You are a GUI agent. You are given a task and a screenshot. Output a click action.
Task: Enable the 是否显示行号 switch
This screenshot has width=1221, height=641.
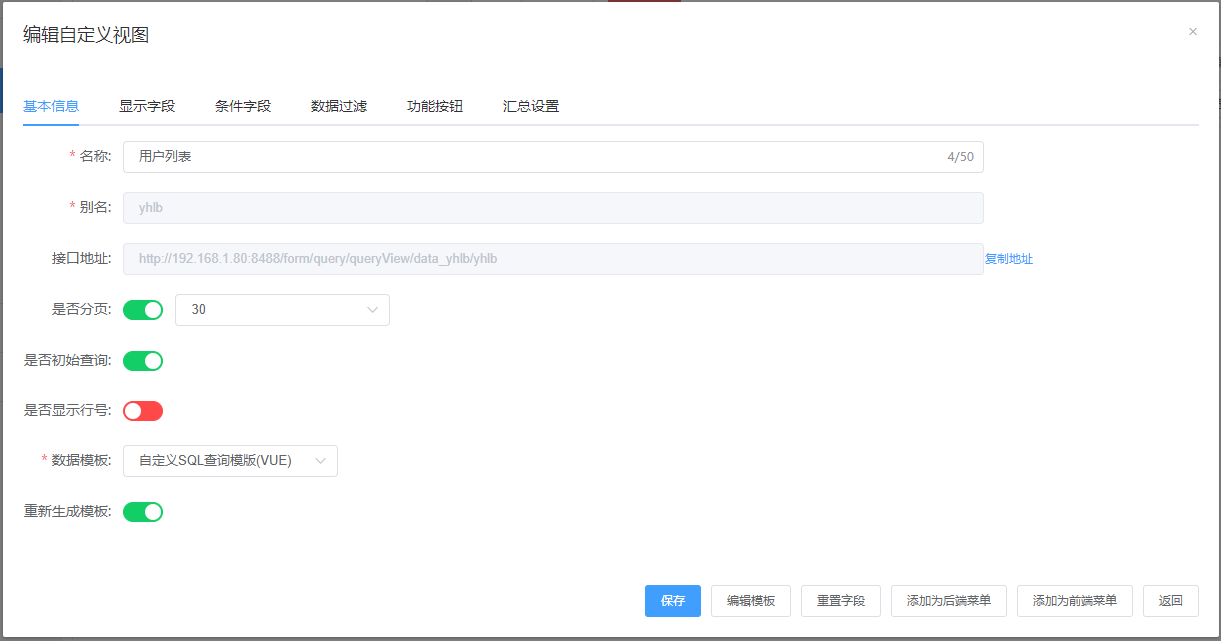(143, 411)
